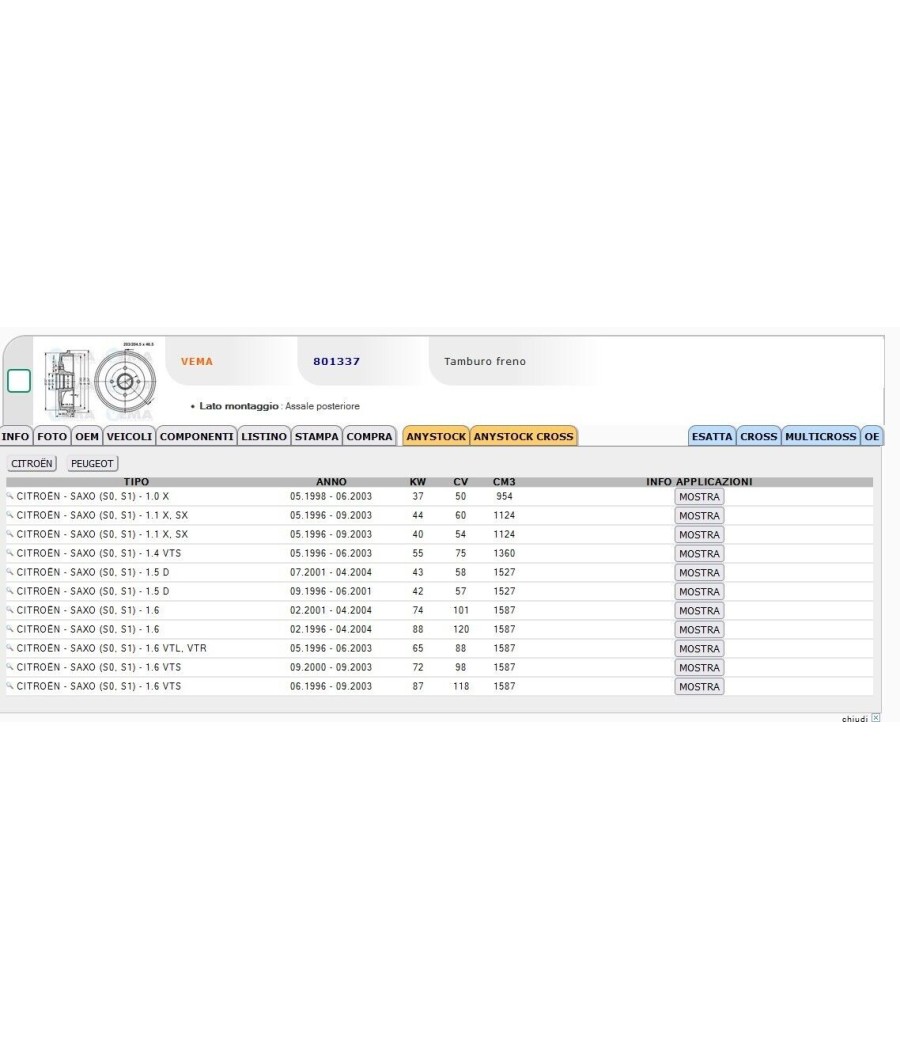Screen dimensions: 900x1050
Task: Click the chiudi close link
Action: tap(854, 719)
